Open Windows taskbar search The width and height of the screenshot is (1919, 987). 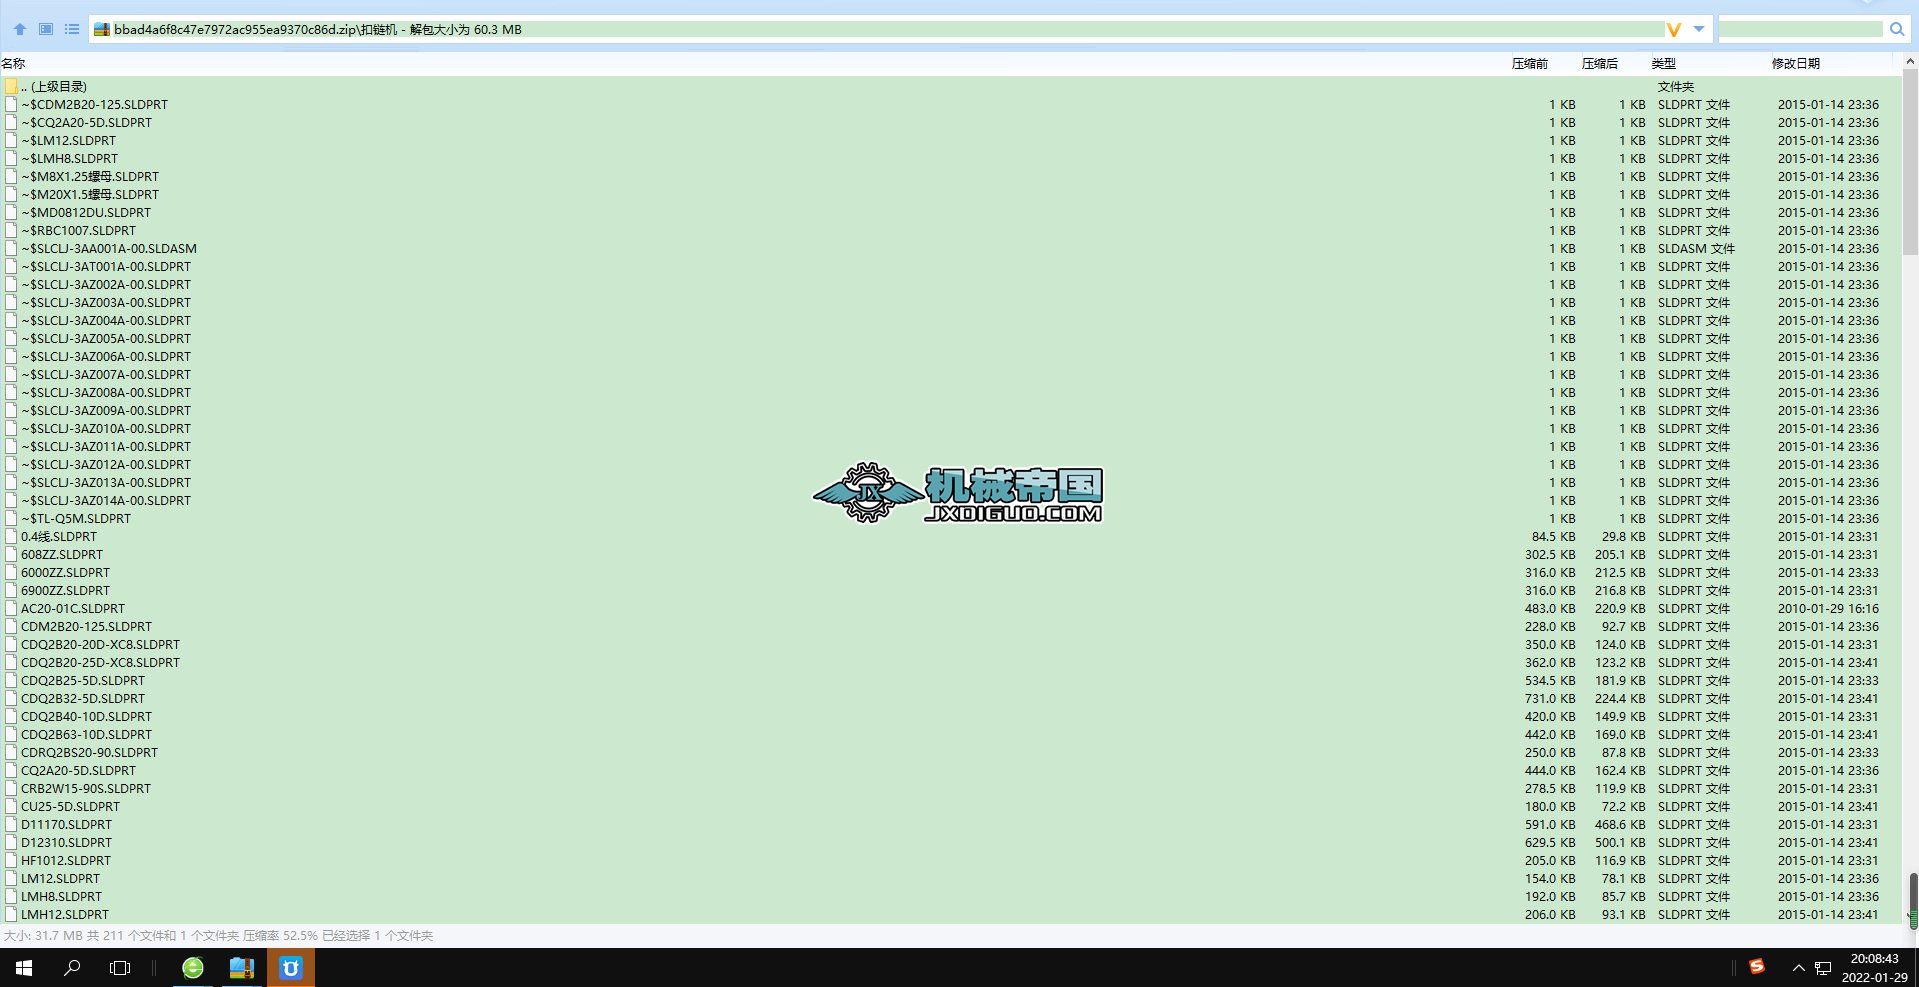click(x=72, y=968)
